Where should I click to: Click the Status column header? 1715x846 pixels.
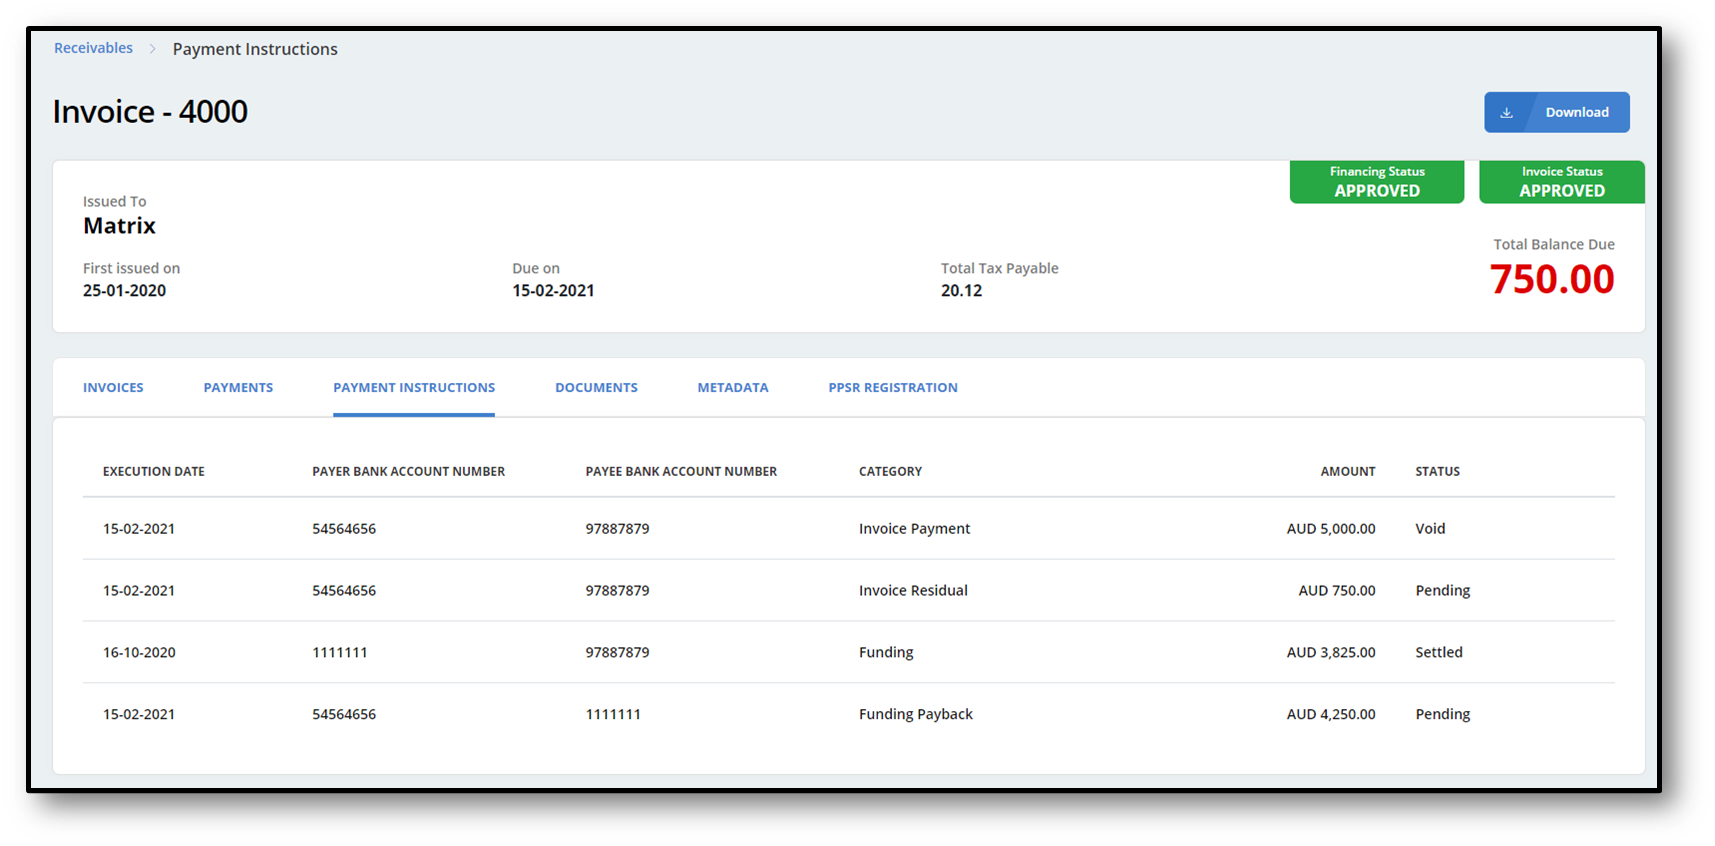tap(1437, 472)
